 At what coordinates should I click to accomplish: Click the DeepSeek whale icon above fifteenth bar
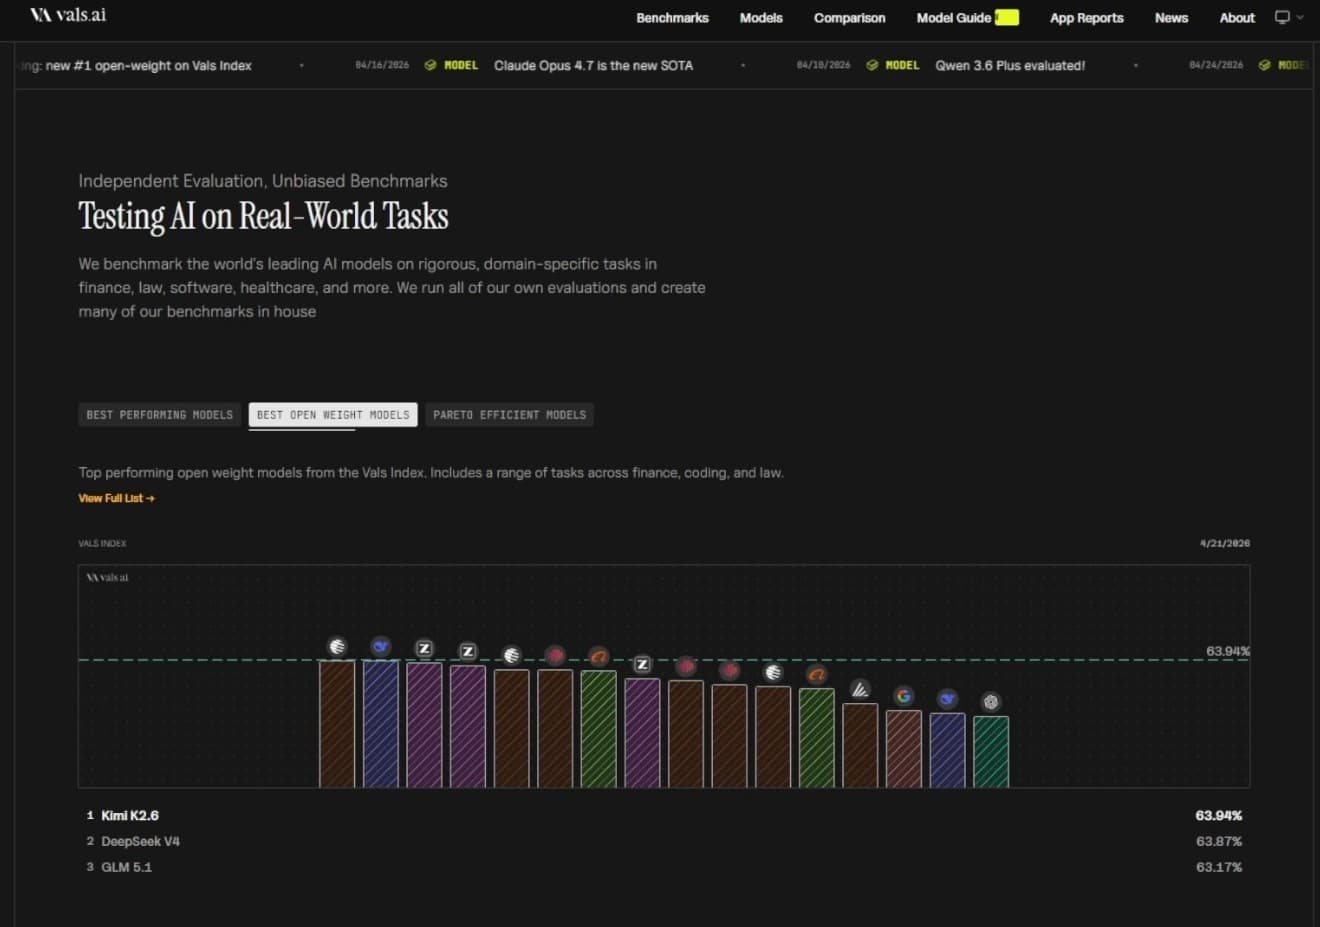pos(947,699)
